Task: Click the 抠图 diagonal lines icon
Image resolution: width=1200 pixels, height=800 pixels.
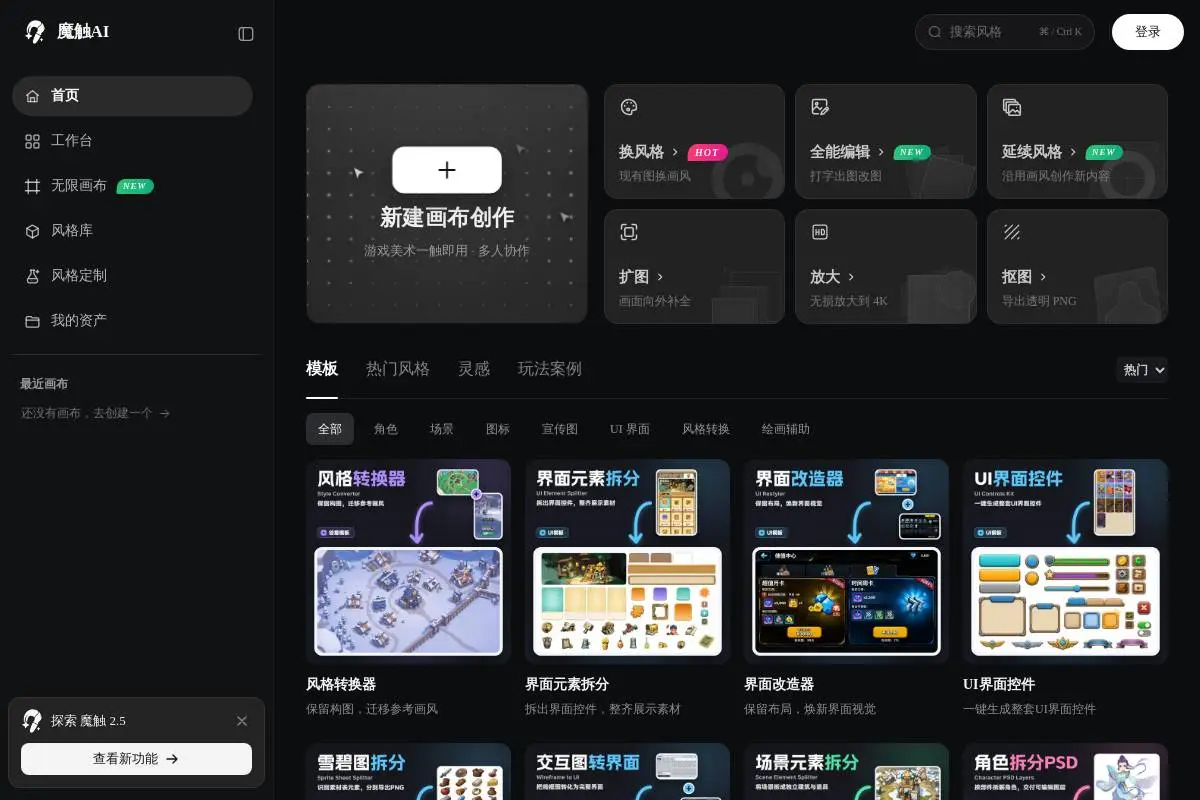Action: [x=1012, y=232]
